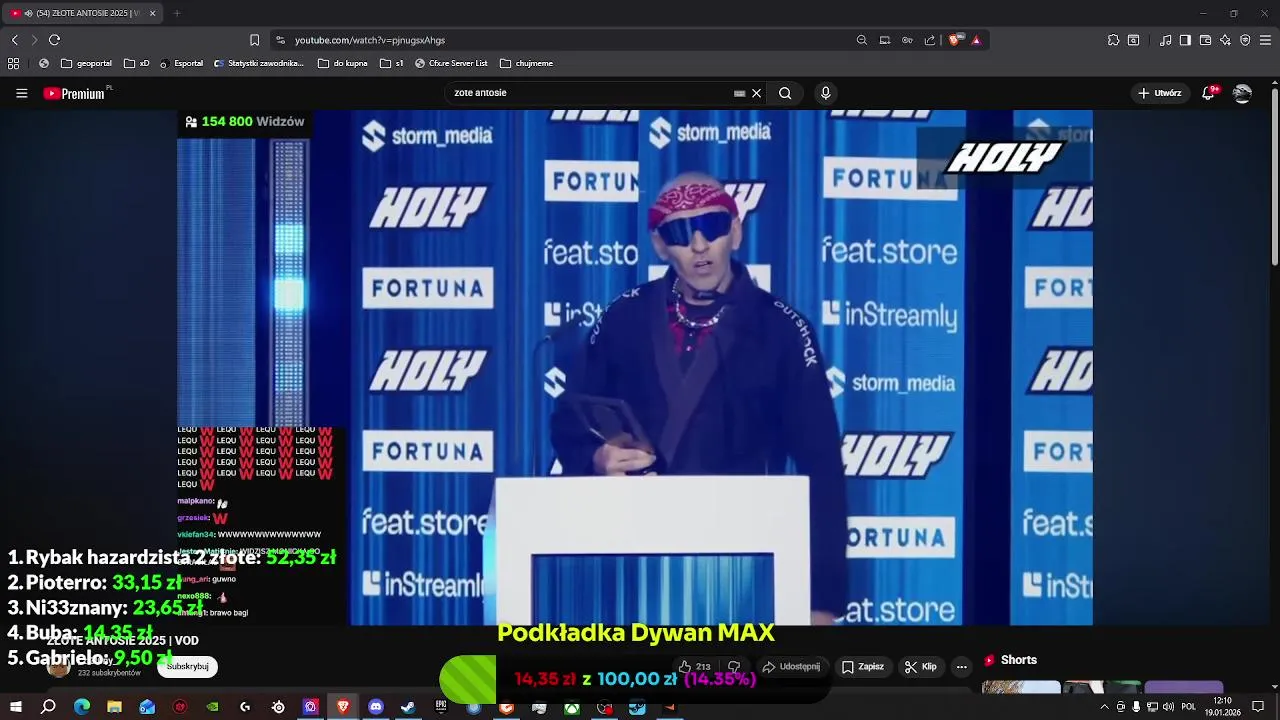Bookmark this page via the bookmark icon

(x=254, y=40)
